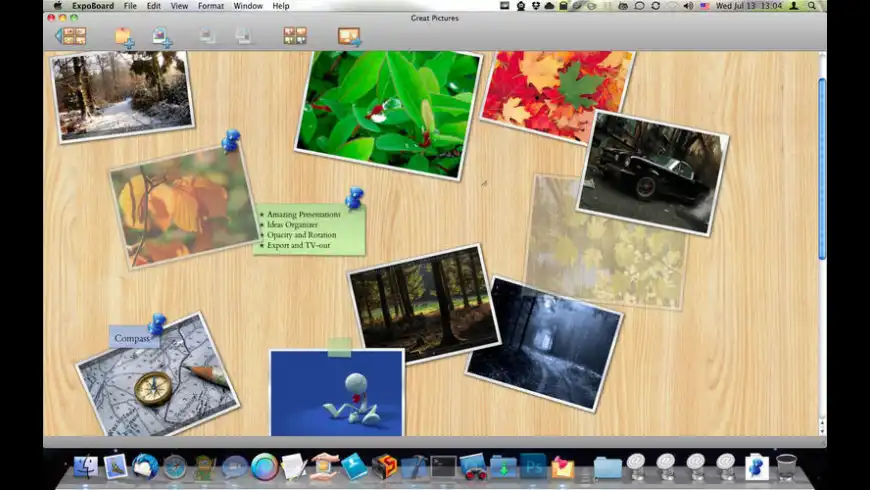Click the back-to-boards icon in toolbar
This screenshot has height=490, width=870.
click(70, 36)
